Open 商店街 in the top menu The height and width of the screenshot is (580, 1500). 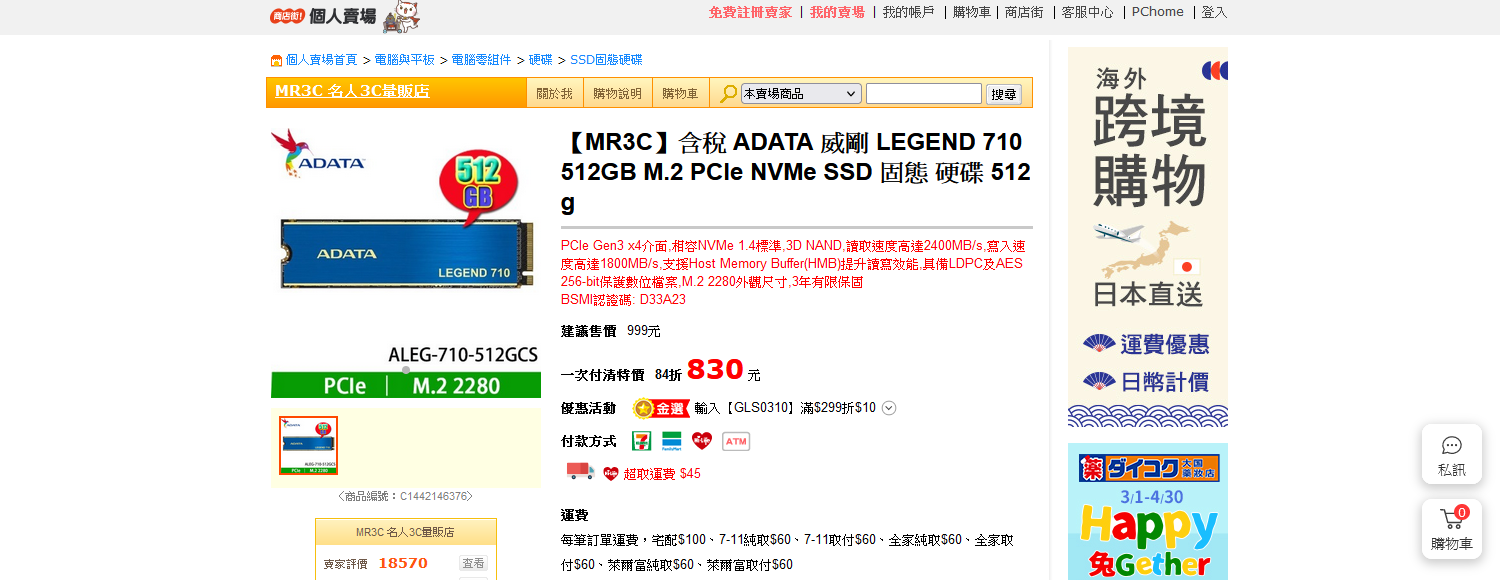click(x=1024, y=12)
